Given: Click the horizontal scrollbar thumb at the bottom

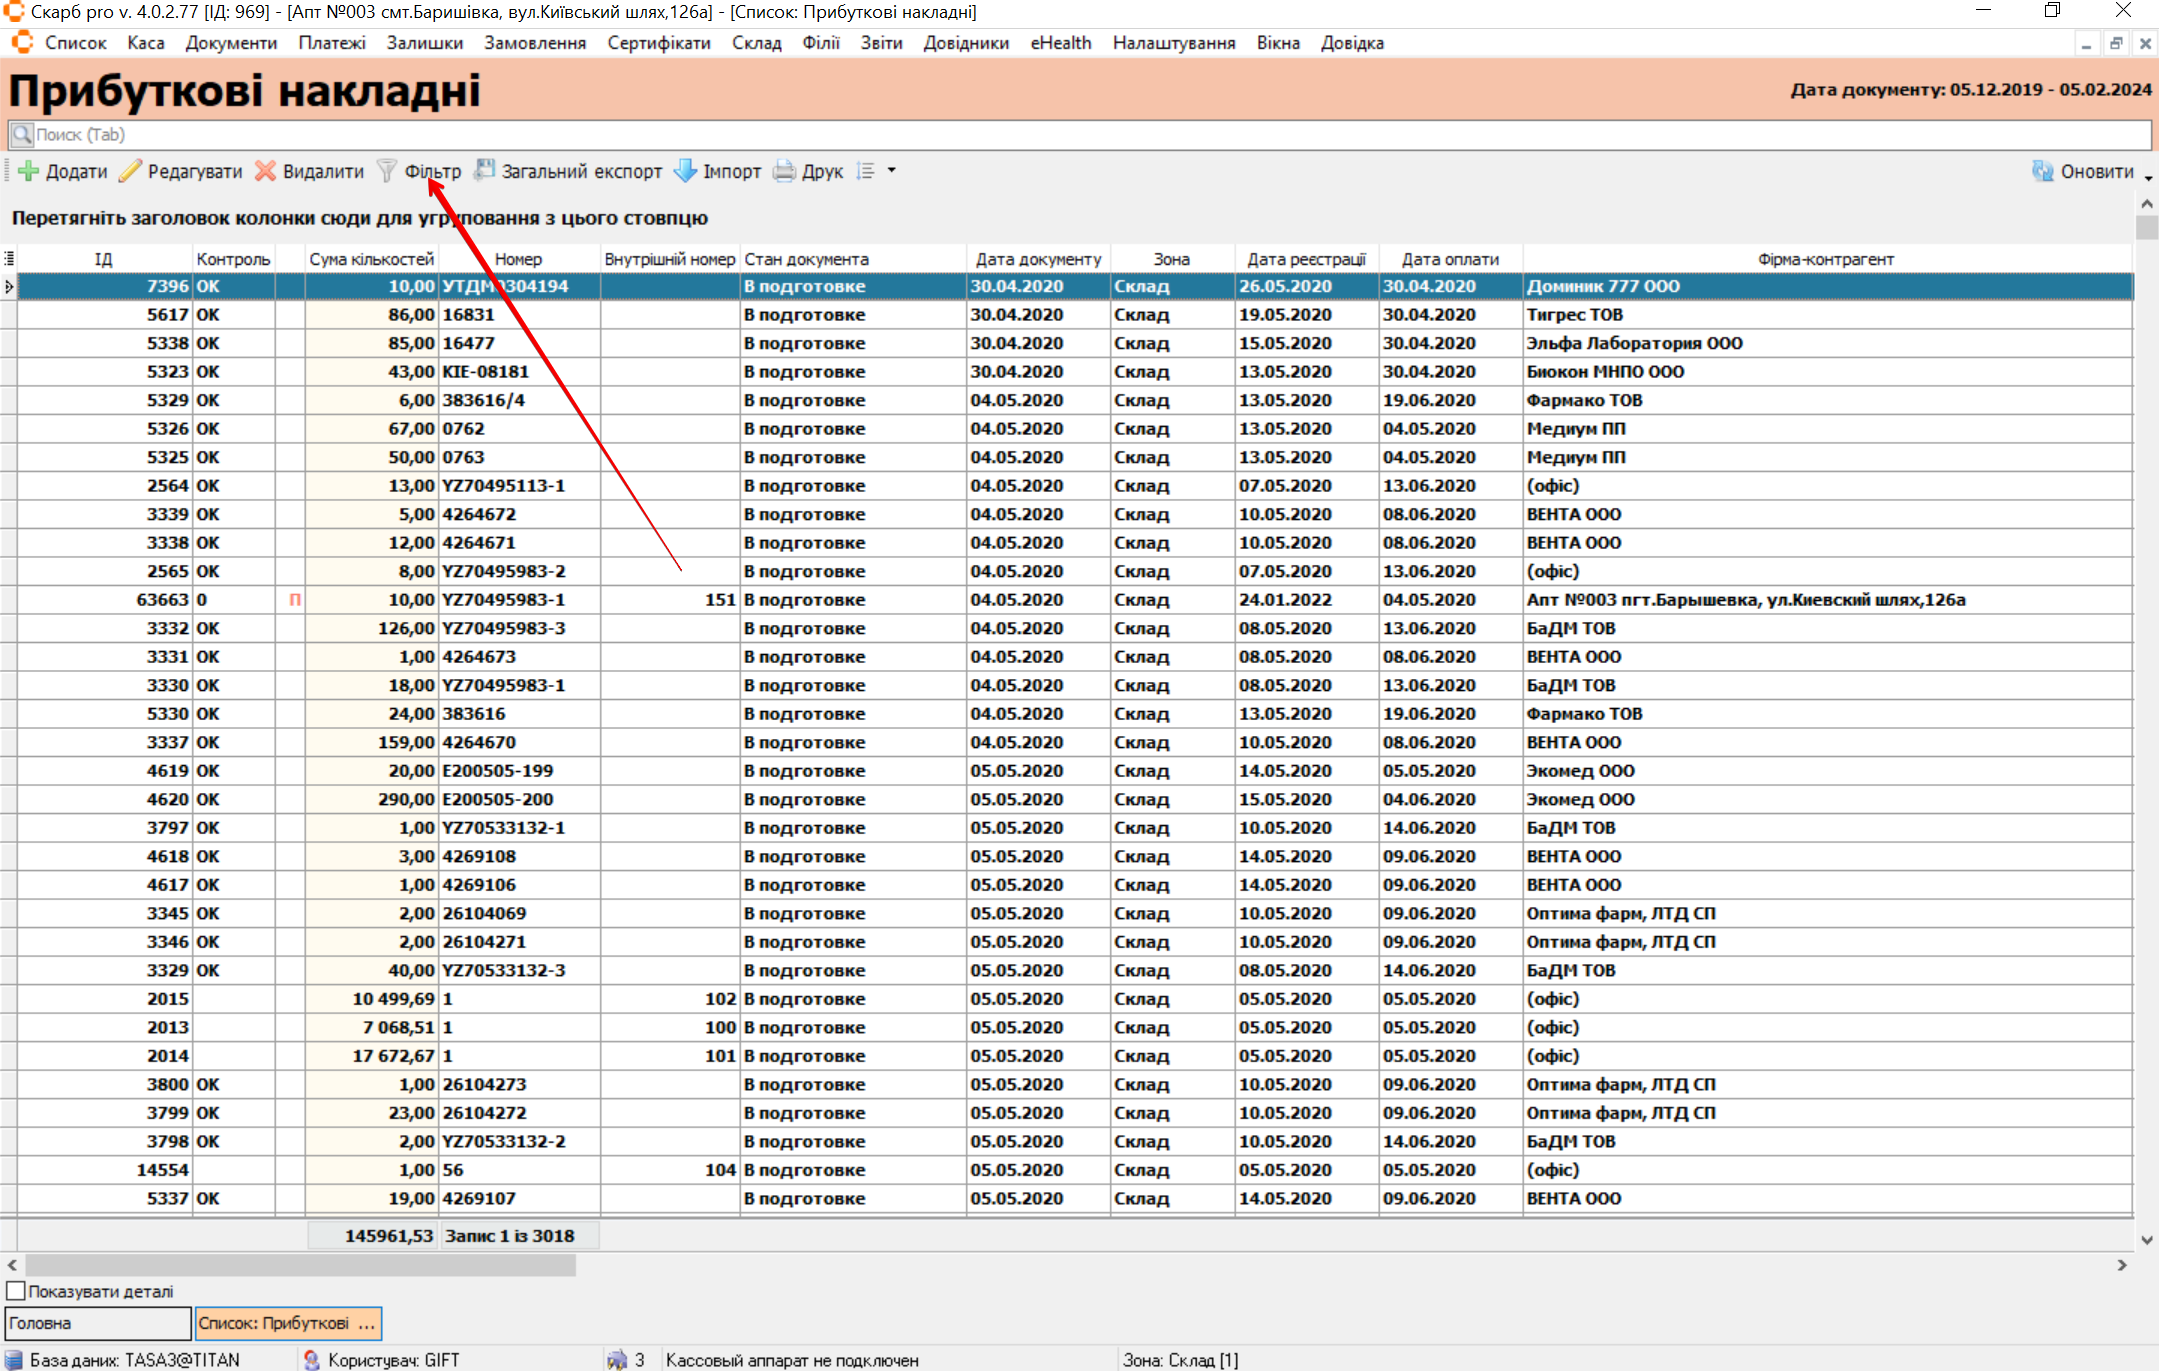Looking at the screenshot, I should [300, 1265].
